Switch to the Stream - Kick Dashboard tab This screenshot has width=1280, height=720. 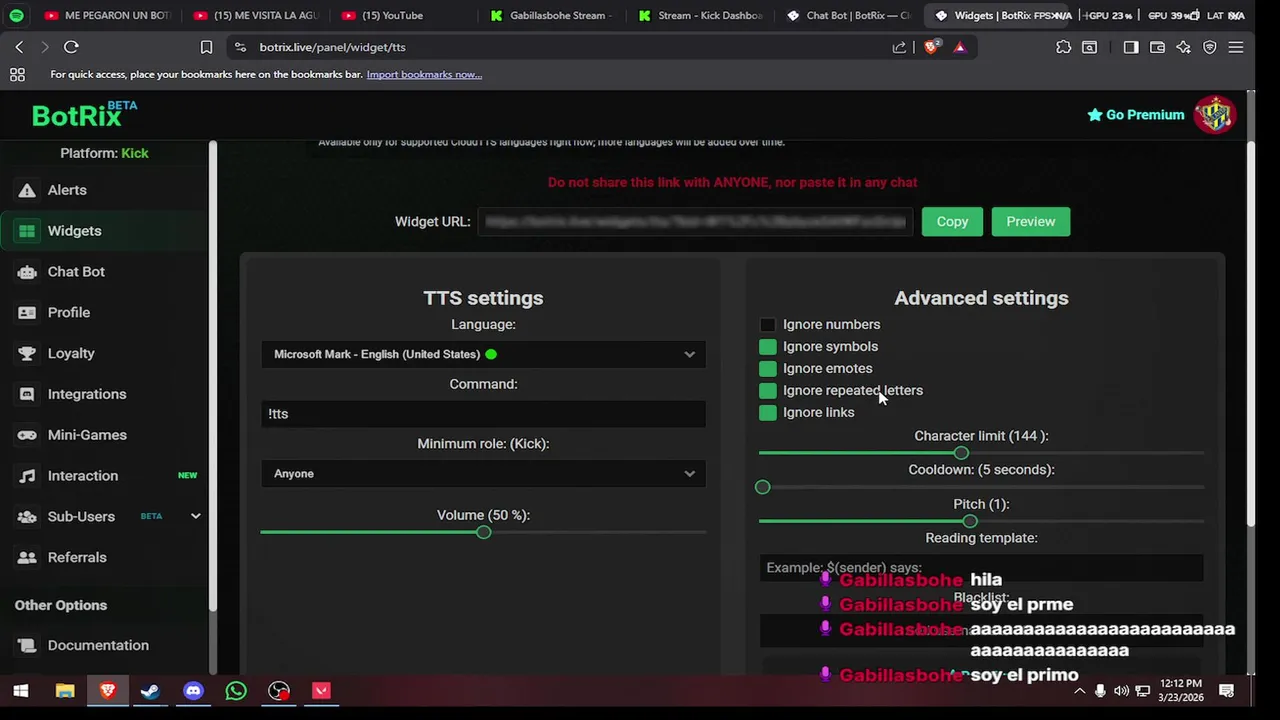coord(700,15)
